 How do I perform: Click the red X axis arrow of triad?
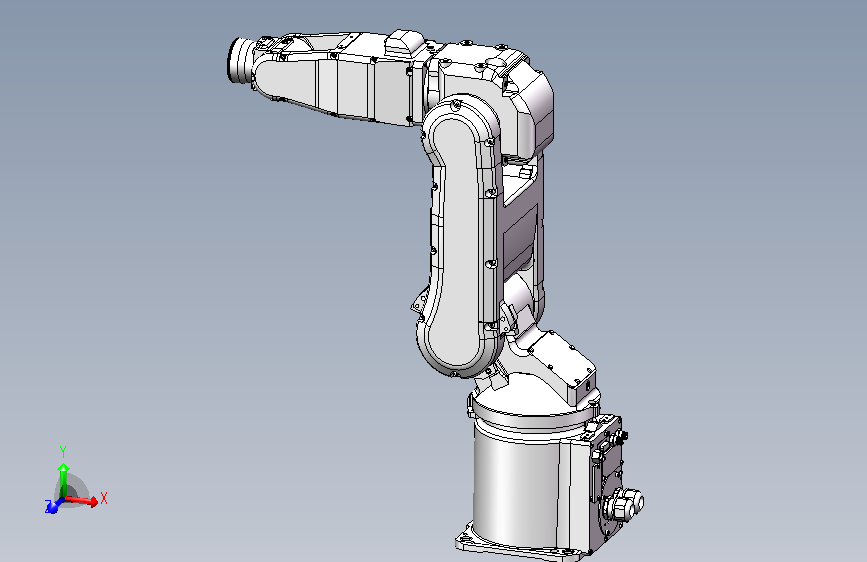pyautogui.click(x=83, y=501)
